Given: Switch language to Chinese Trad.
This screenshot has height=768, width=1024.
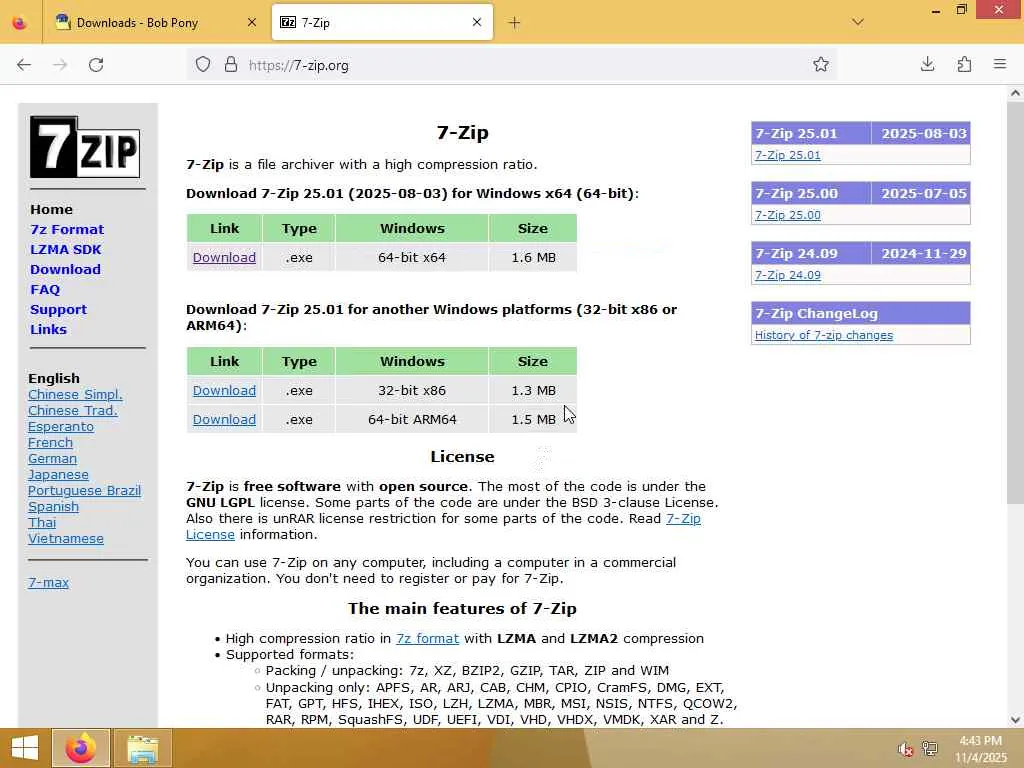Looking at the screenshot, I should coord(72,410).
